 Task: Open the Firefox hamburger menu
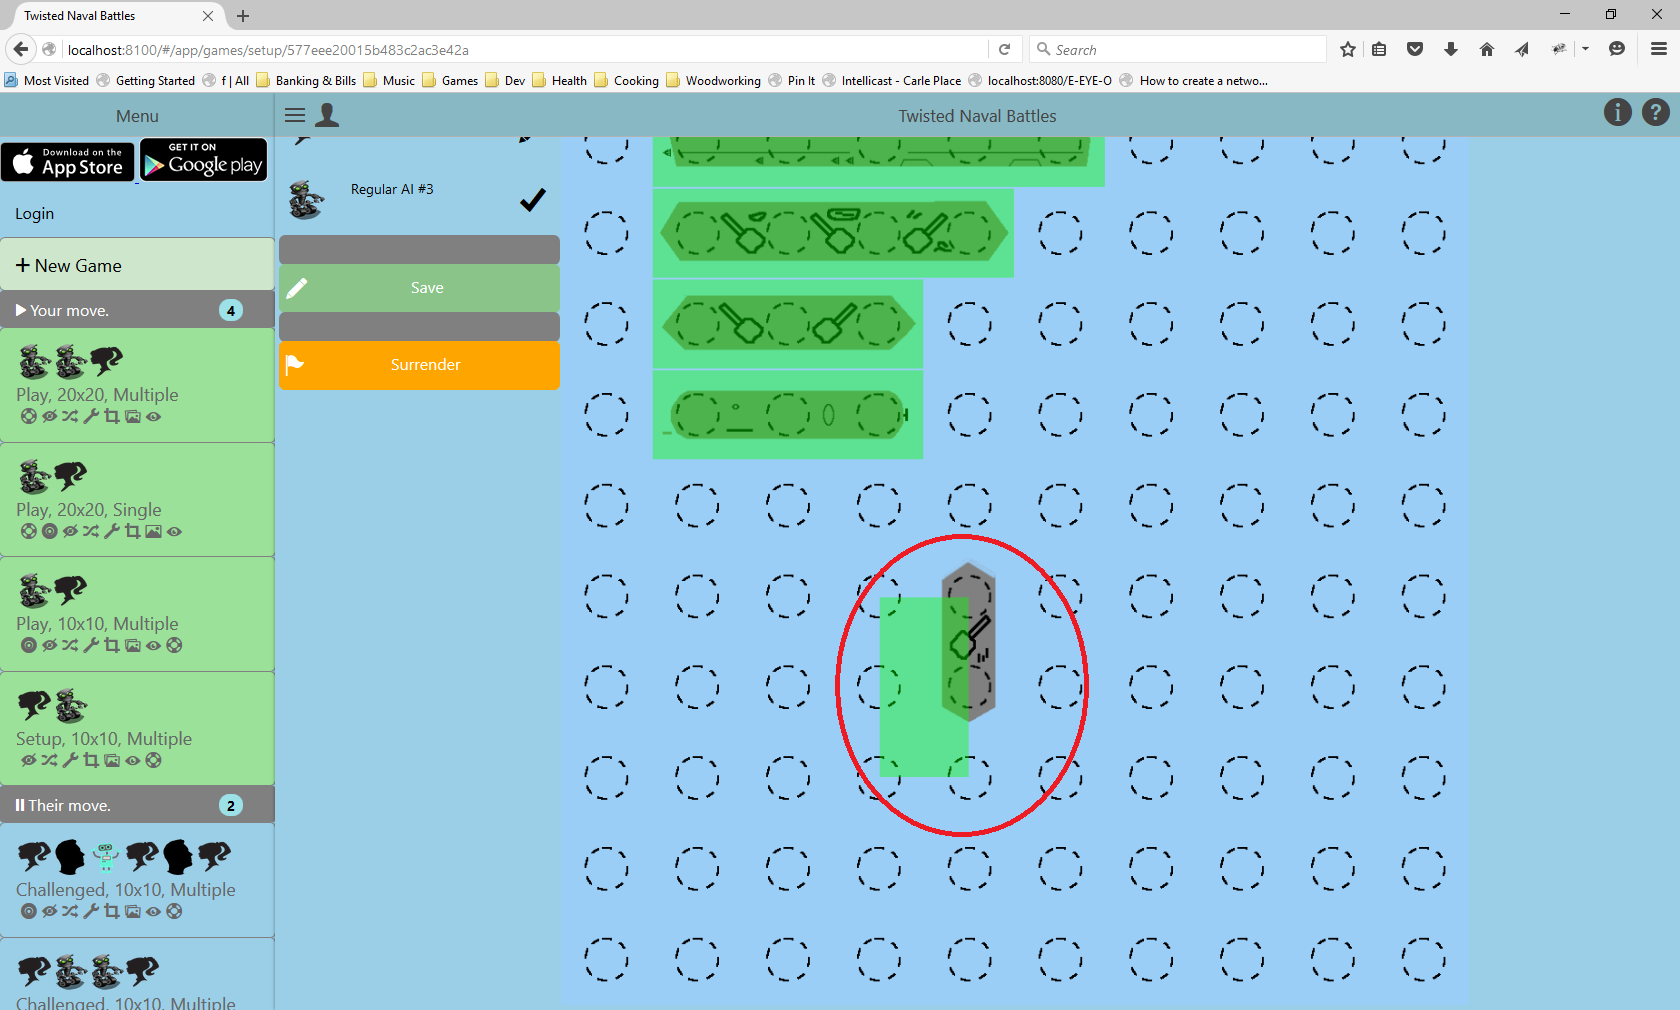point(1659,49)
